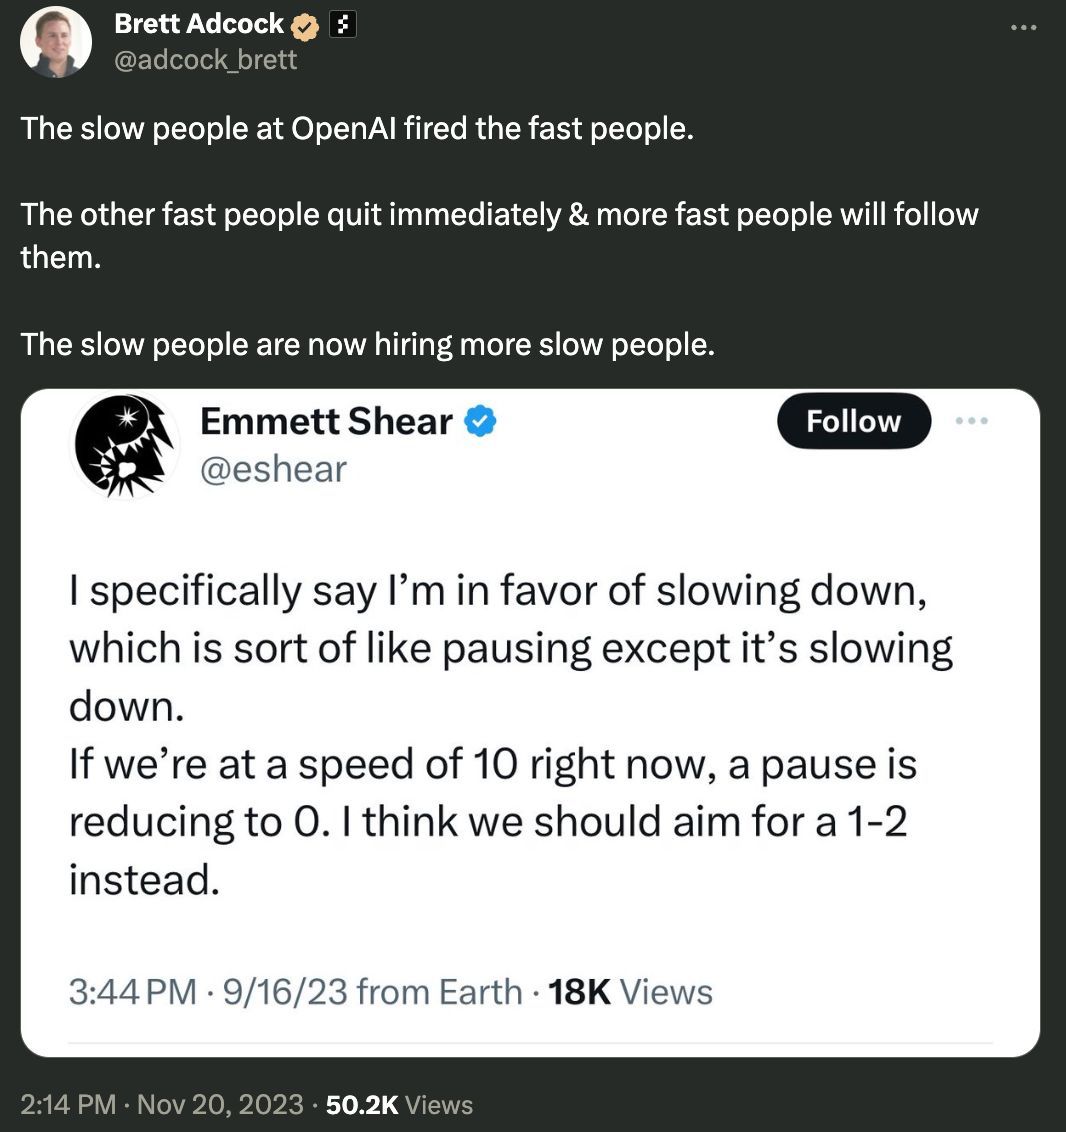Open the @eshear handle link

pyautogui.click(x=273, y=468)
